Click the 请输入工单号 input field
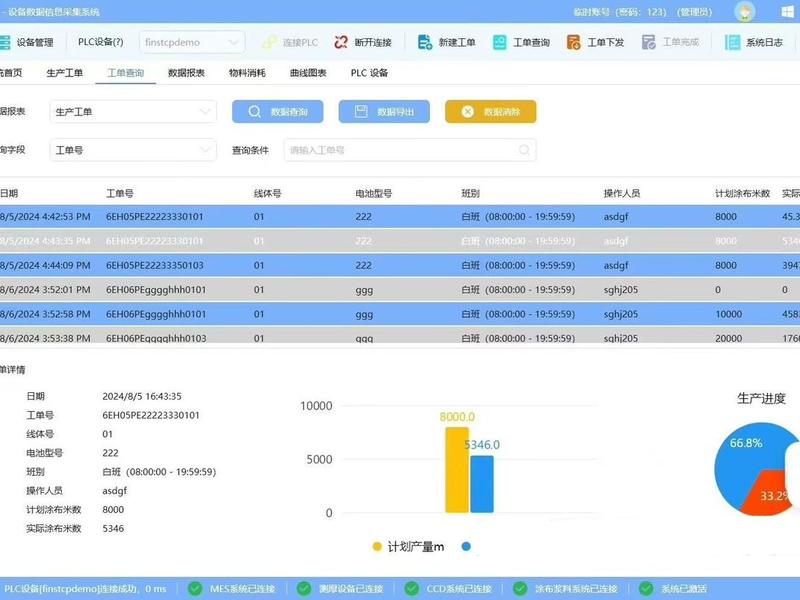The width and height of the screenshot is (800, 600). pyautogui.click(x=410, y=150)
